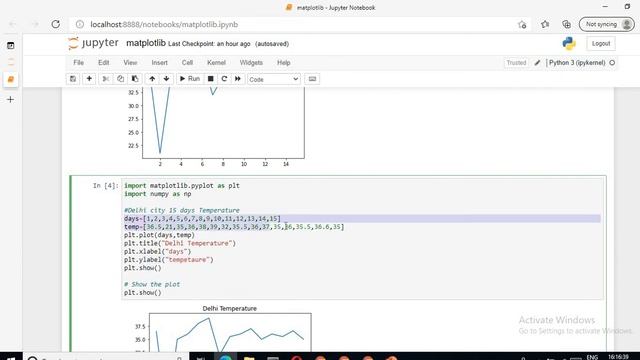Insert a cell below with plus icon
Viewport: 640px width, 360px height.
click(x=89, y=79)
